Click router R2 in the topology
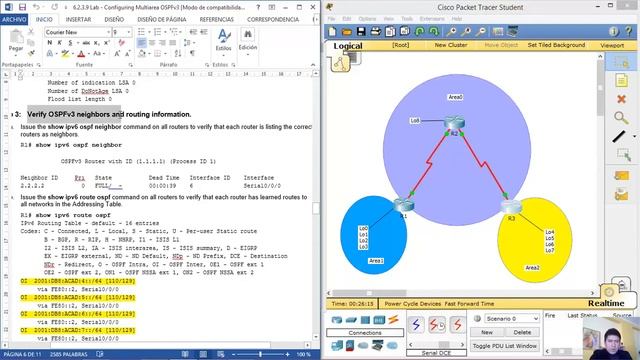This screenshot has width=640, height=360. (x=454, y=122)
